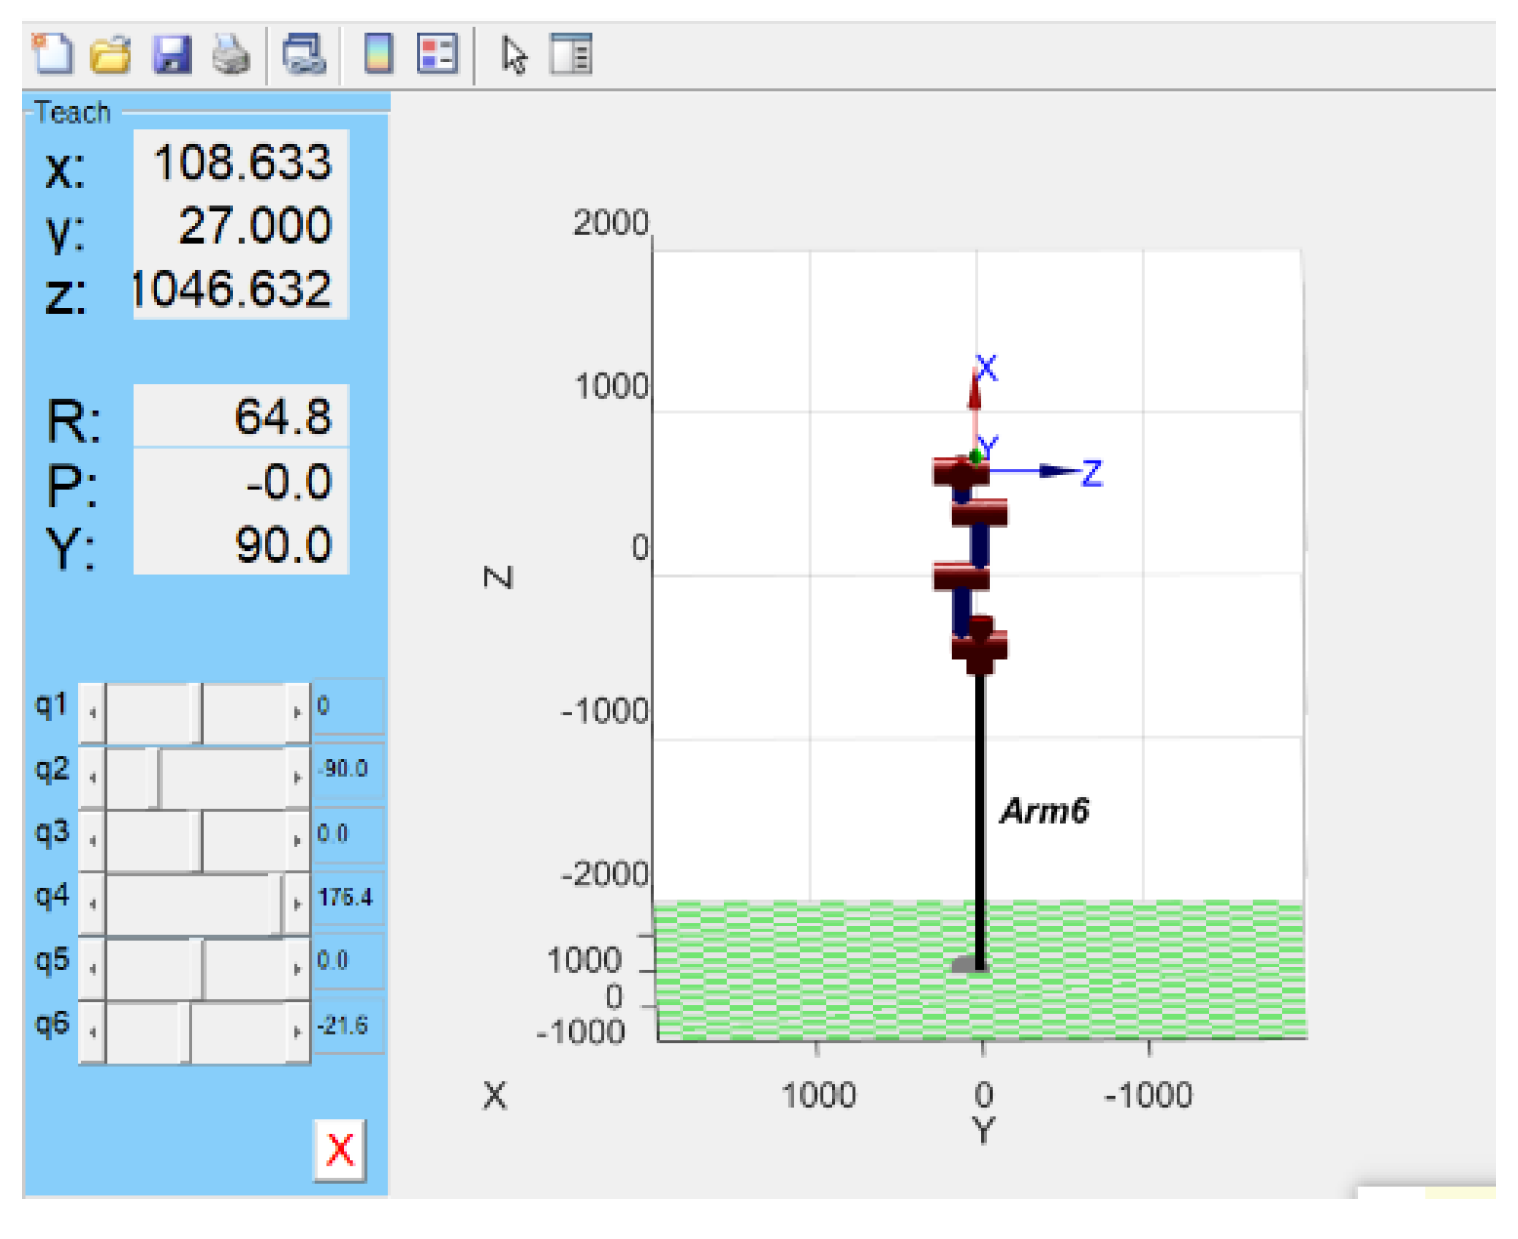Print the figure using the printer icon

(231, 54)
